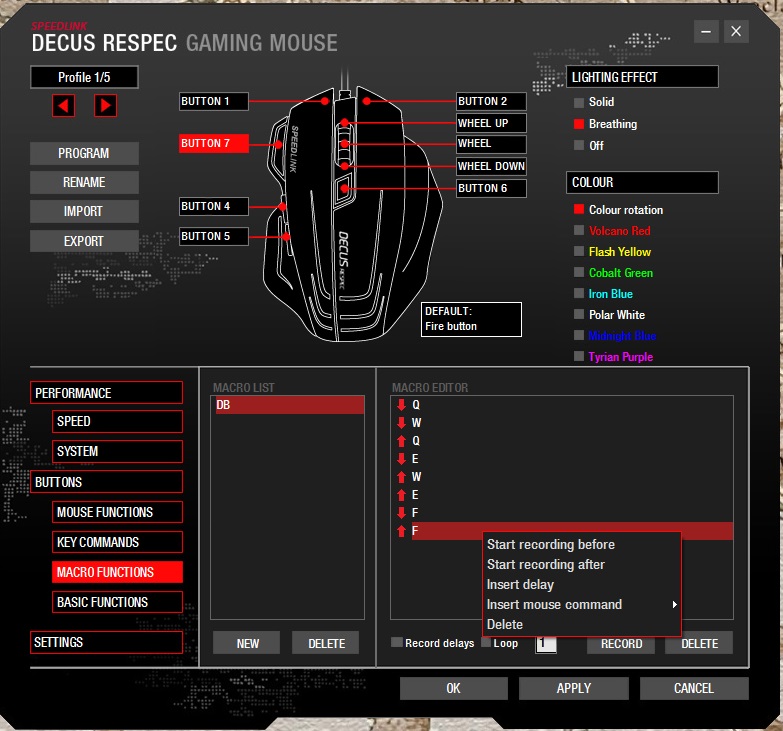Open MACRO FUNCTIONS page
This screenshot has width=783, height=731.
tap(117, 572)
